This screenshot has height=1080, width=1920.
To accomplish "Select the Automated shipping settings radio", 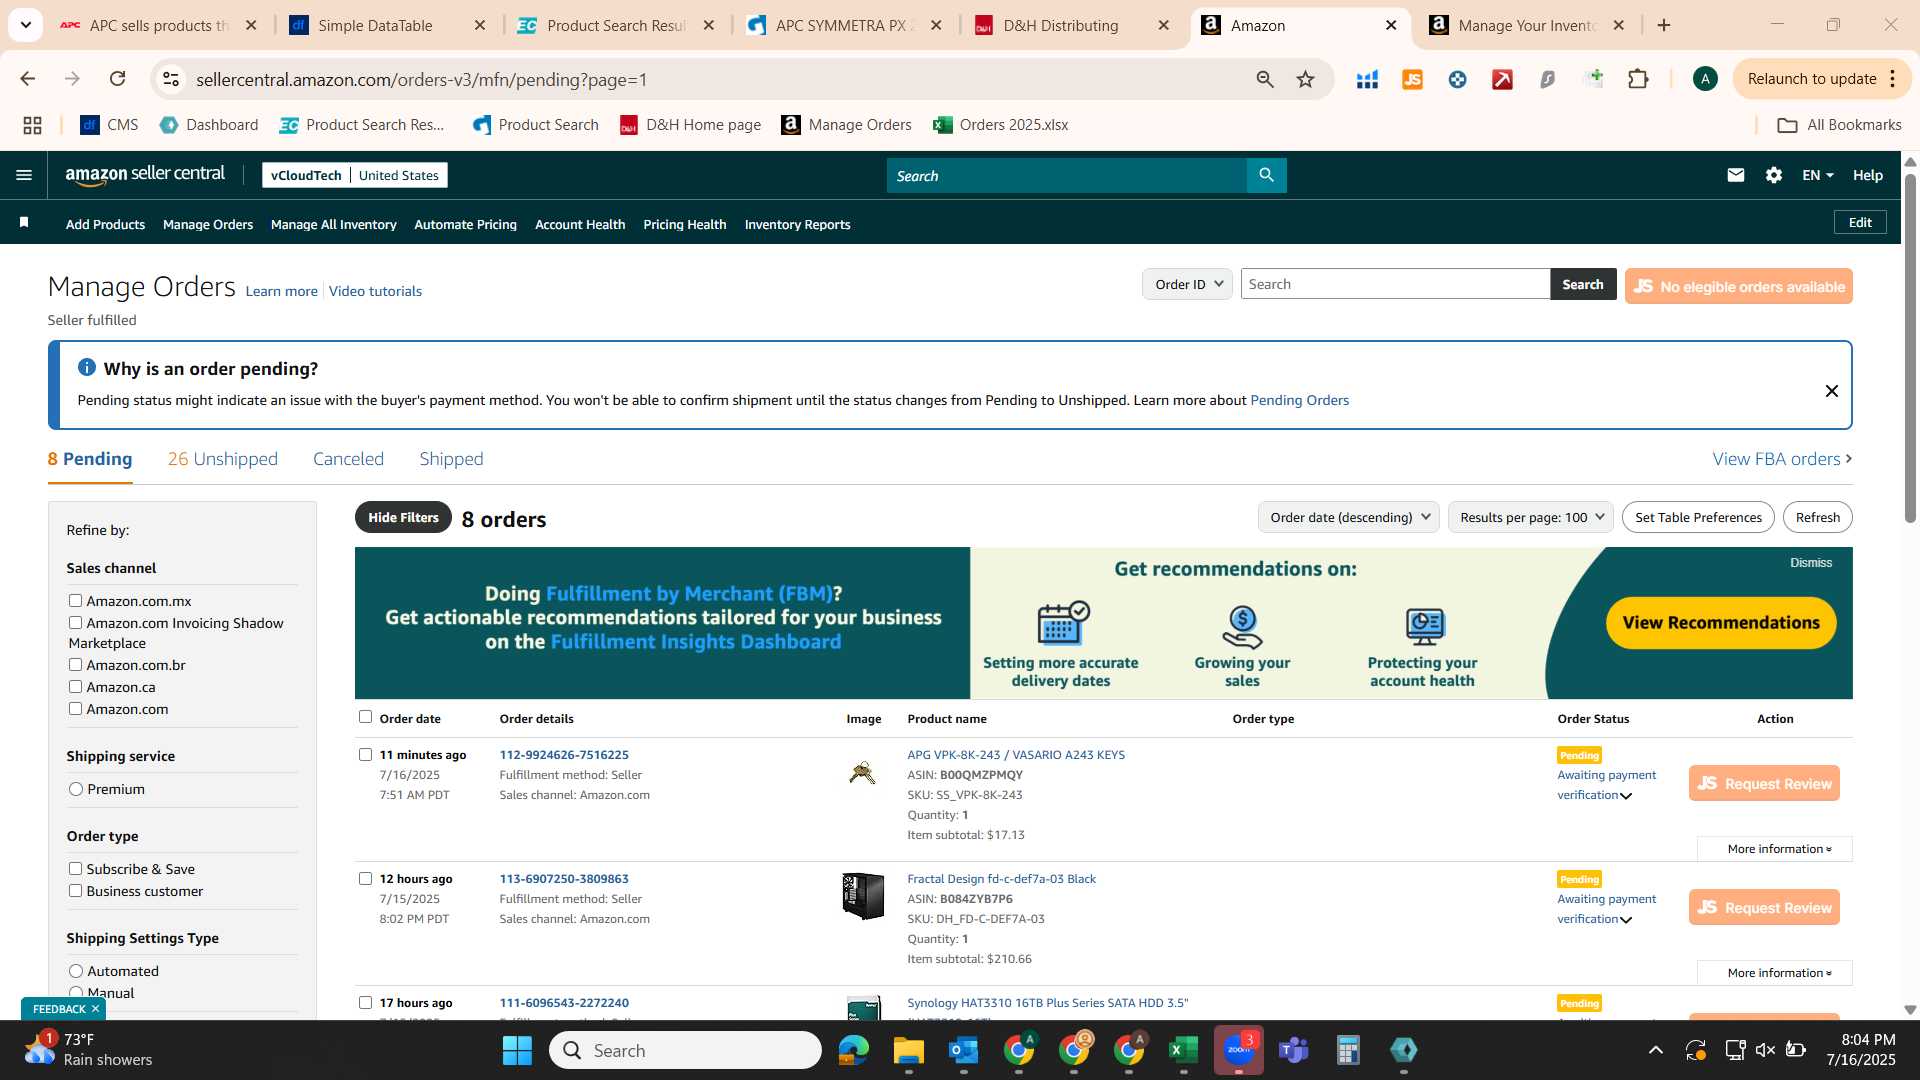I will 76,971.
